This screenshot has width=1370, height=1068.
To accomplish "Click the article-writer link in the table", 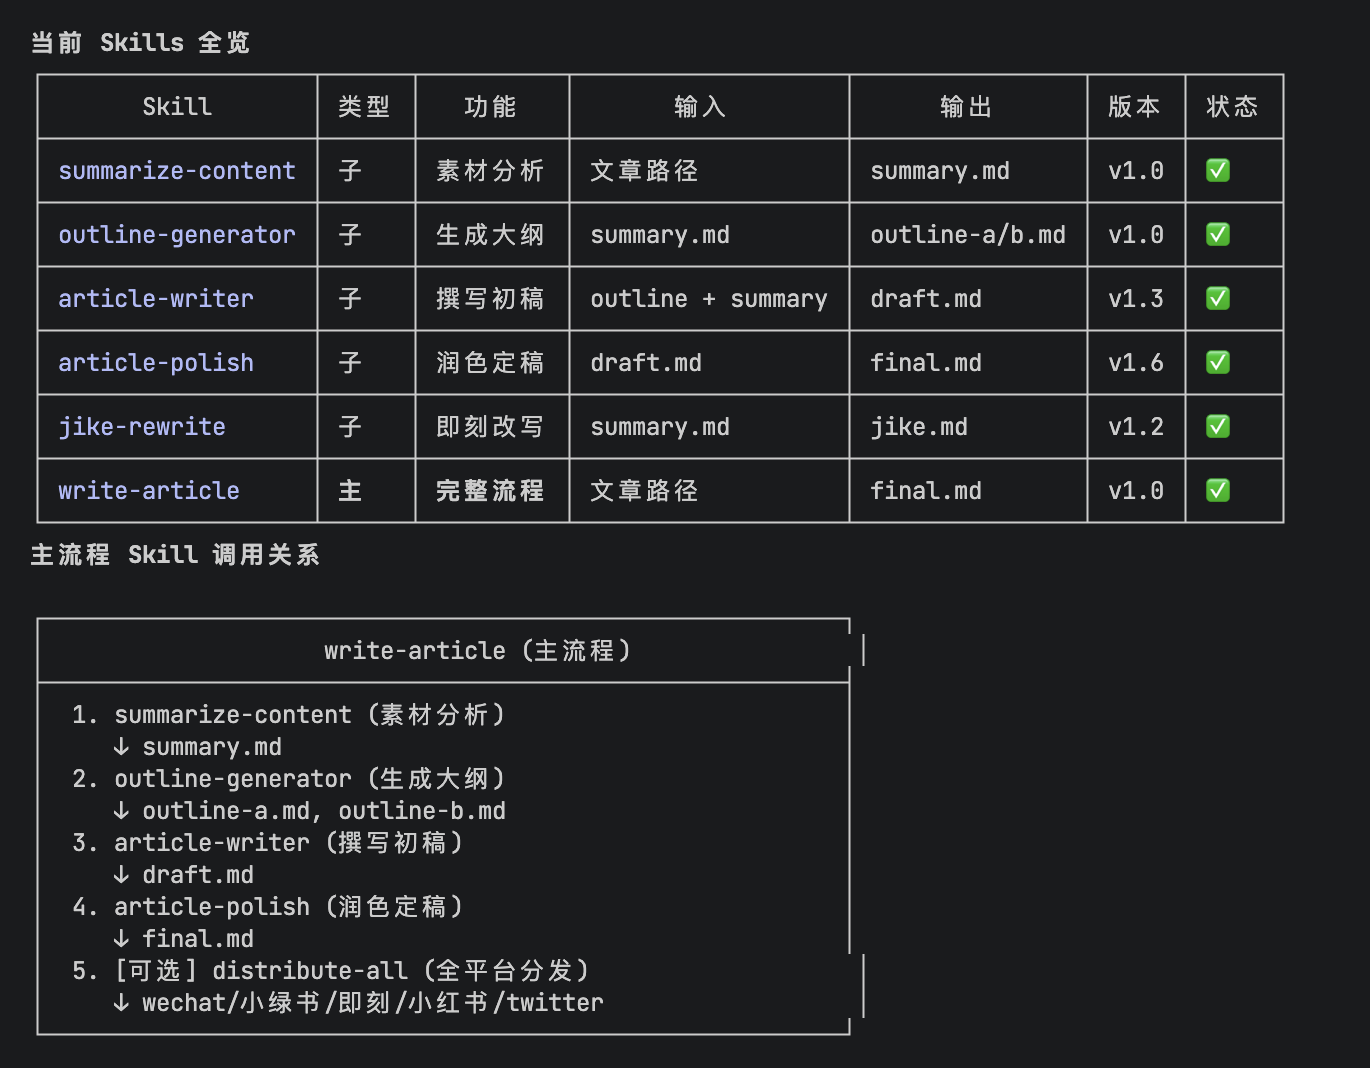I will 156,299.
